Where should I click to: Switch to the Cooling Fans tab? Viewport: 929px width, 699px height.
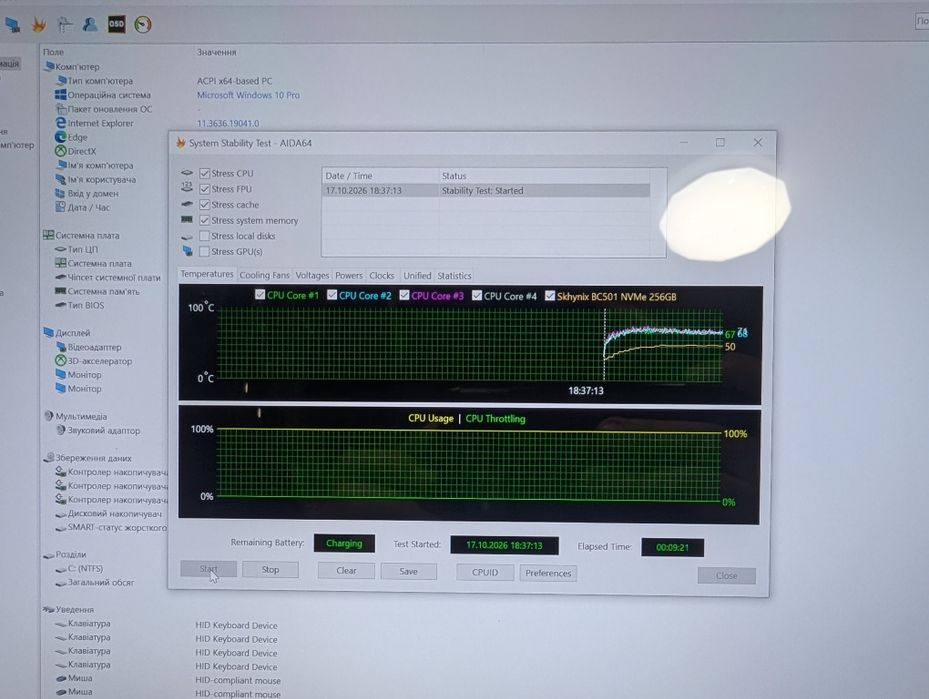[264, 275]
